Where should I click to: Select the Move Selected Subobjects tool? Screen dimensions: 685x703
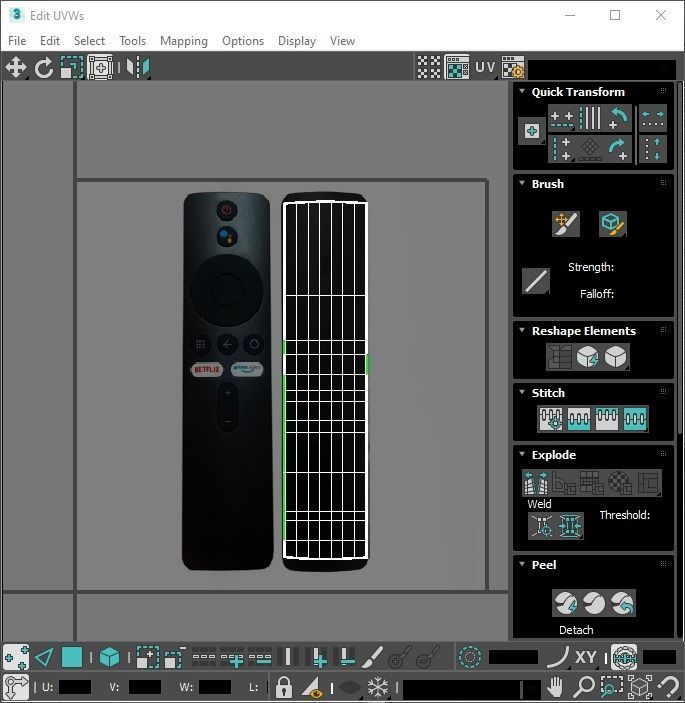point(16,68)
